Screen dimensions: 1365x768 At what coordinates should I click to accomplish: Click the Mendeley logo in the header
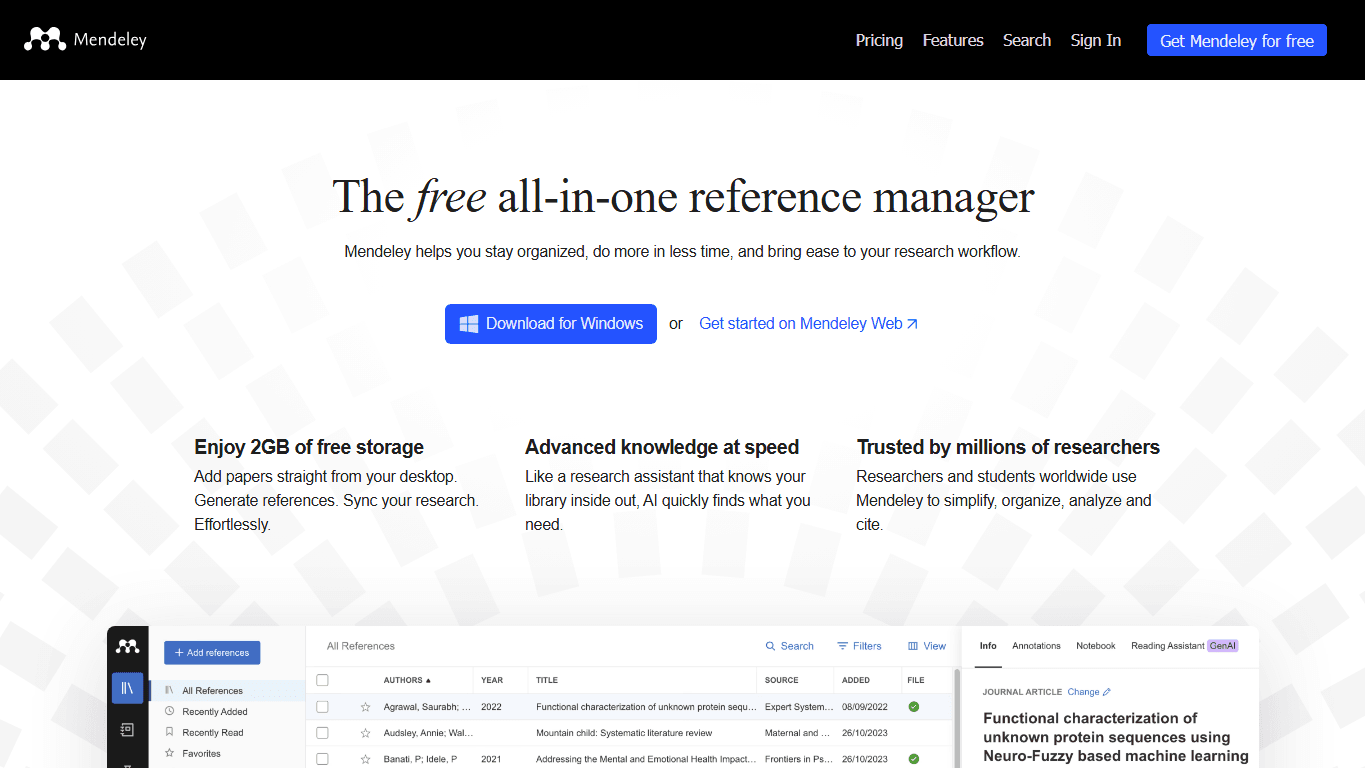point(86,40)
